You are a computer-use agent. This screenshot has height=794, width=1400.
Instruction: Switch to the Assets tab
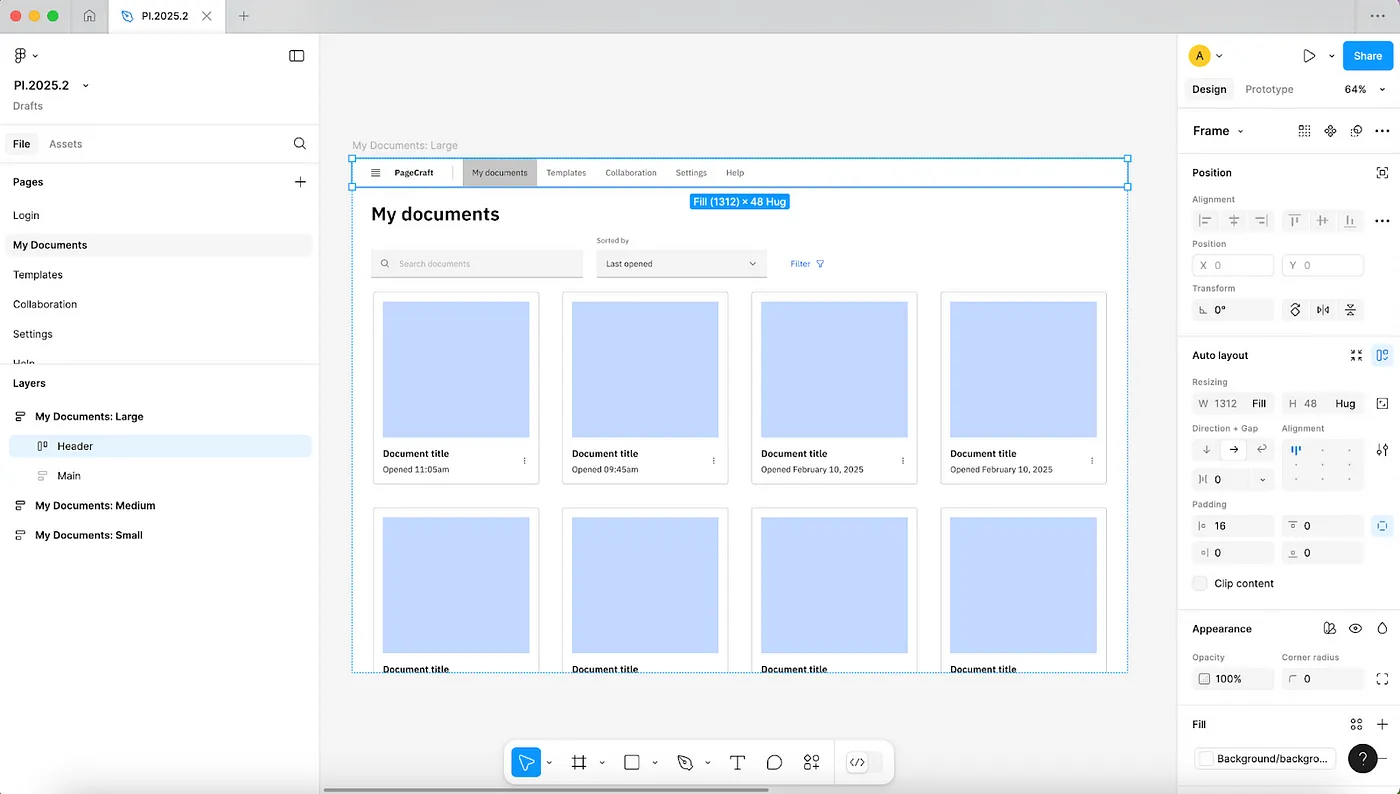point(65,144)
